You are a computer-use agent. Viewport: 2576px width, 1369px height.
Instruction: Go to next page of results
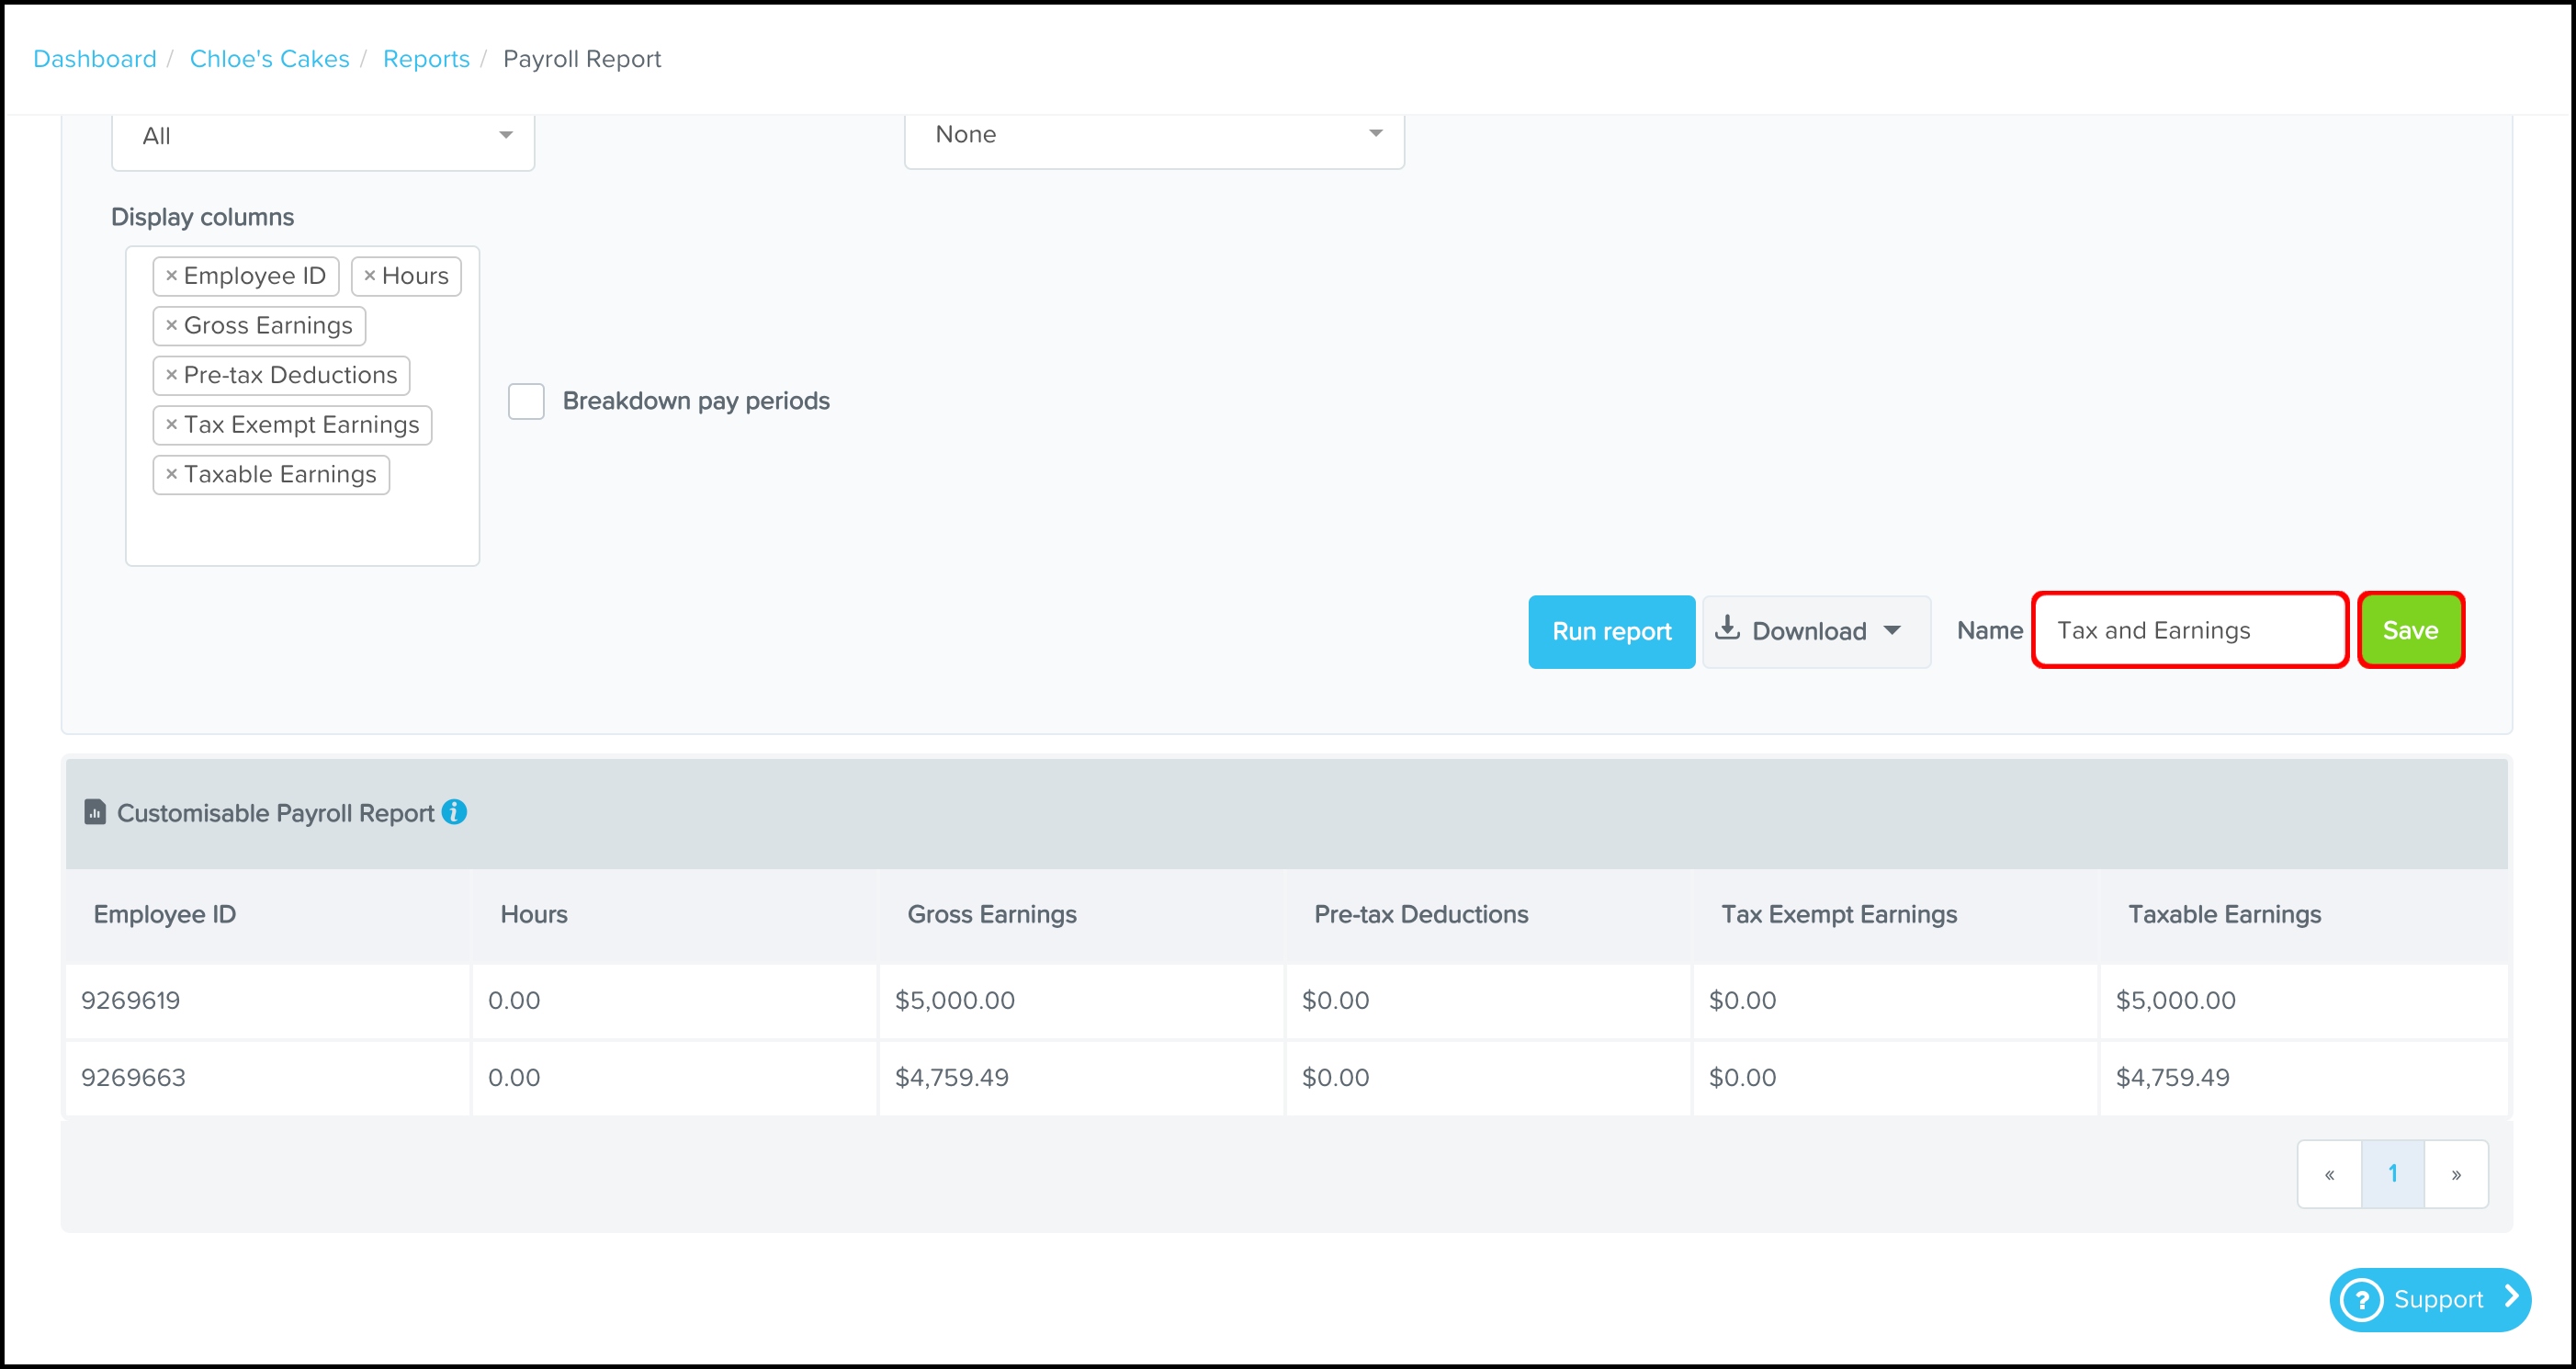pos(2455,1174)
